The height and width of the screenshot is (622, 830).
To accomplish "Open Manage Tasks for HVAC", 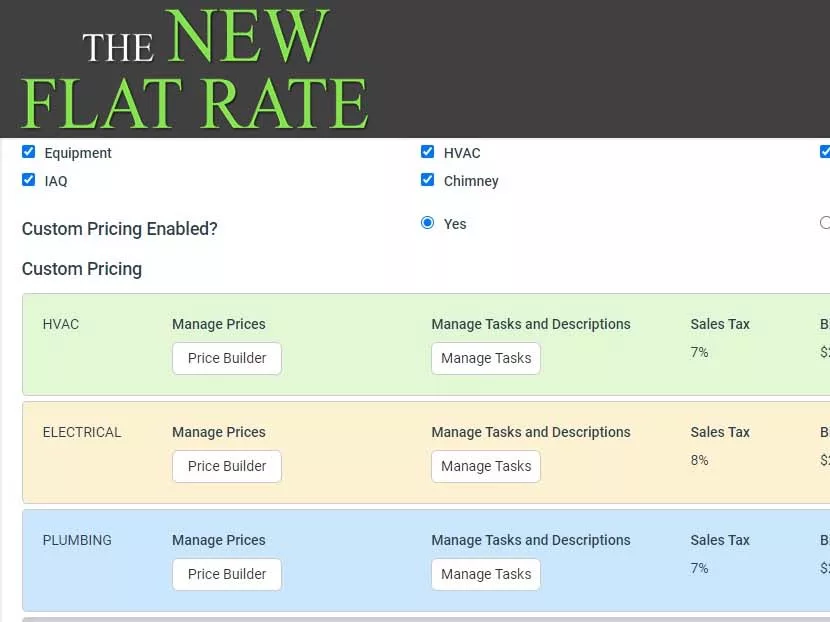I will tap(486, 358).
